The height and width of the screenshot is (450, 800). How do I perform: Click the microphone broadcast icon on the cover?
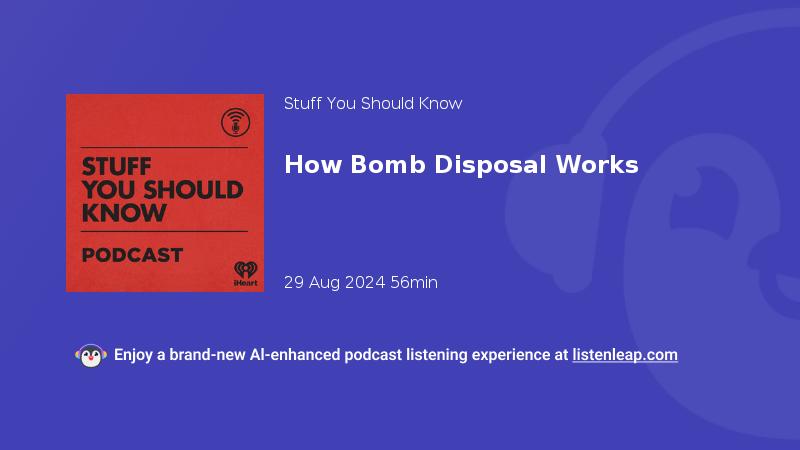tap(235, 122)
